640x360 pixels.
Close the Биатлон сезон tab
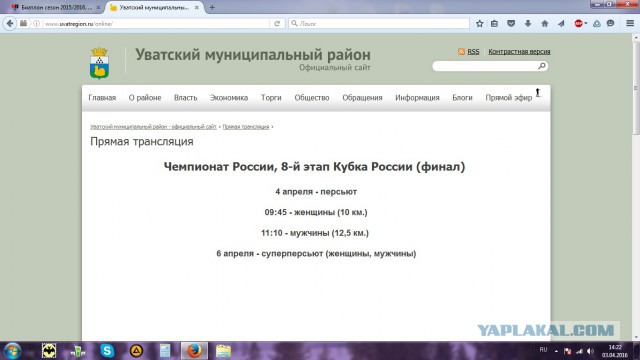[x=98, y=7]
